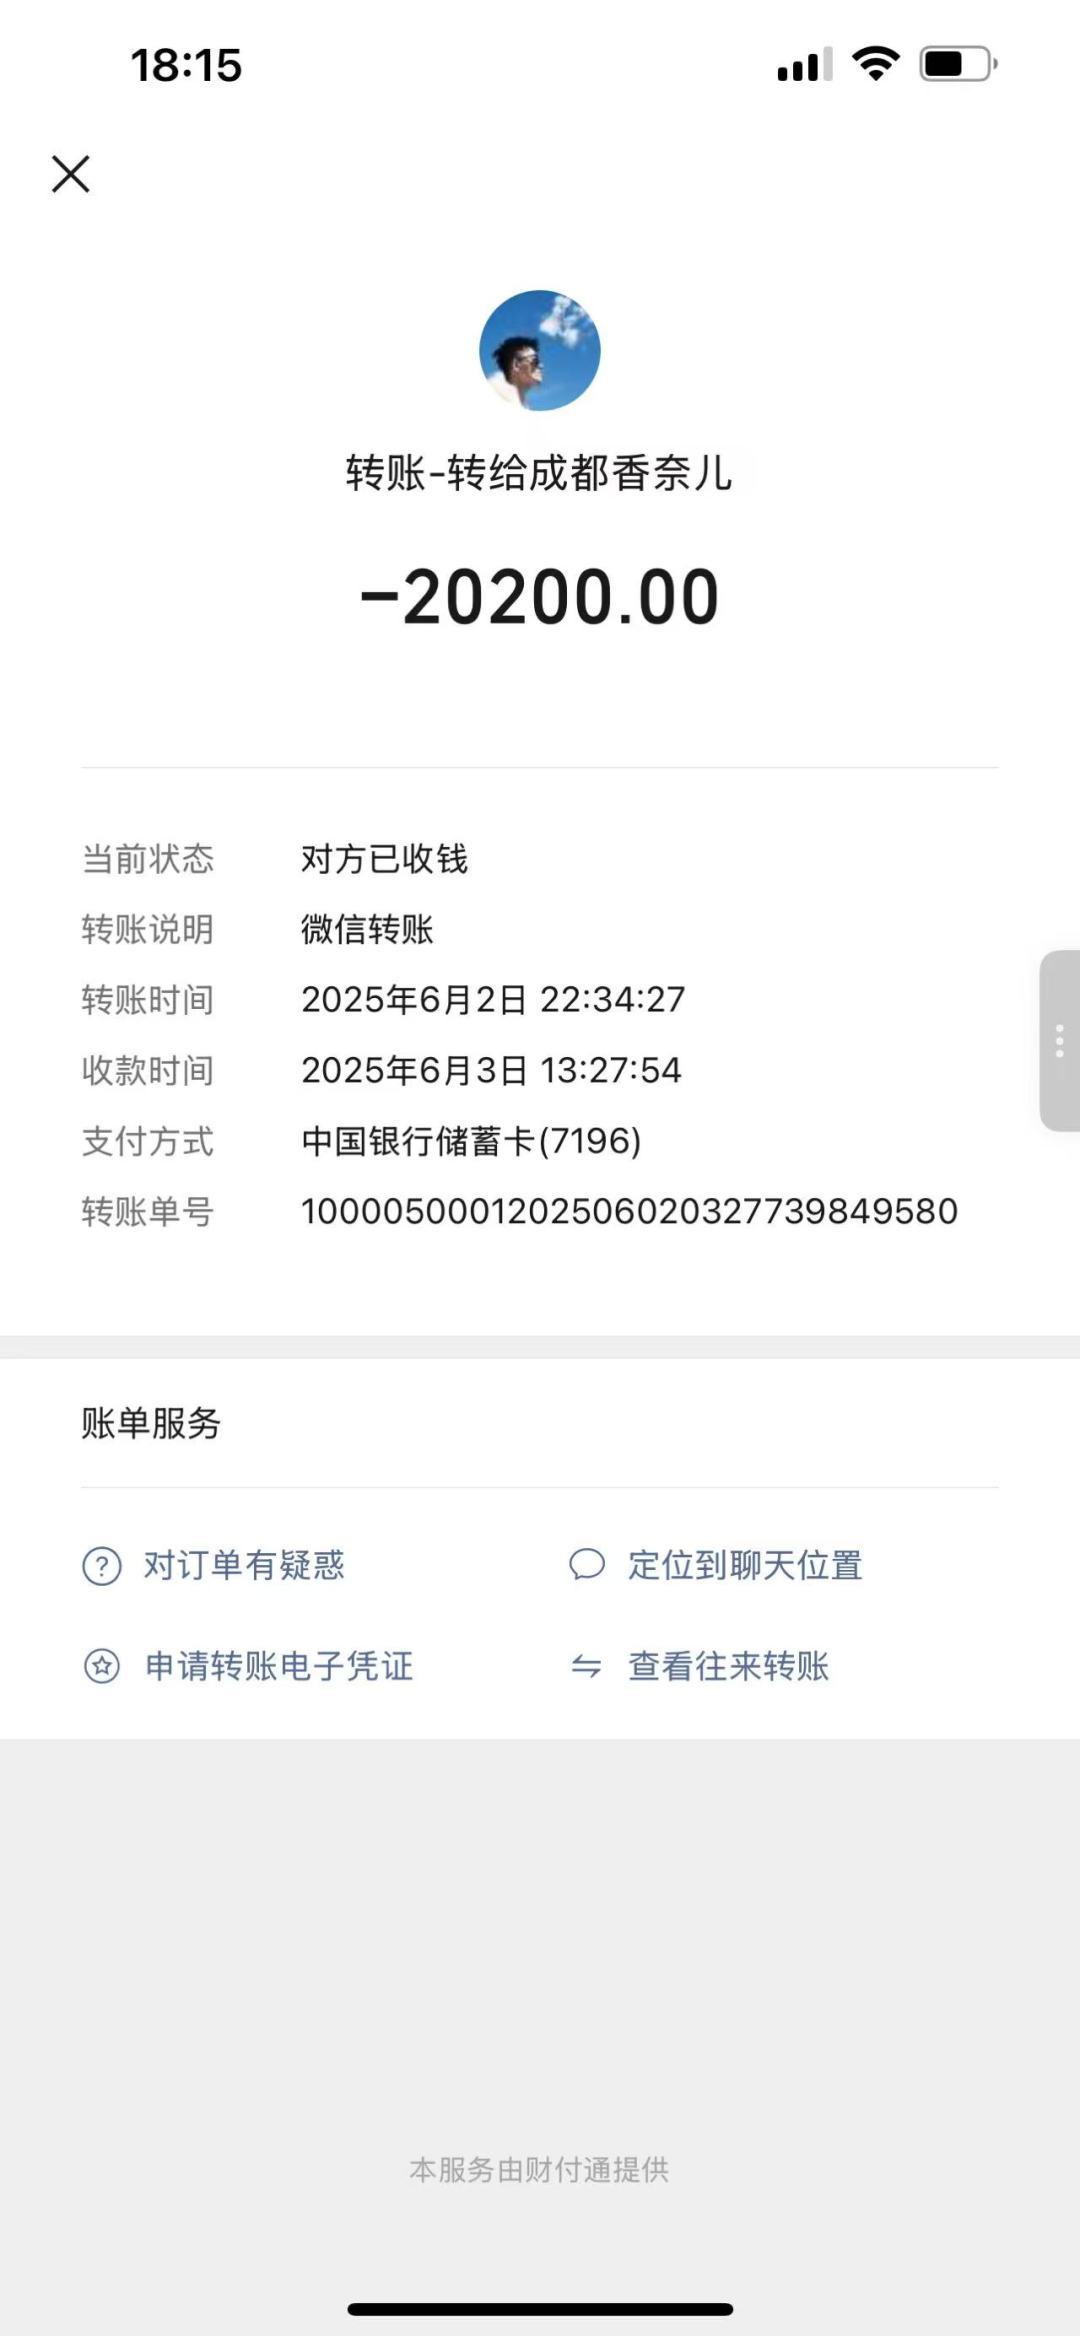The height and width of the screenshot is (2336, 1080).
Task: Tap the WiFi status icon
Action: click(x=876, y=64)
